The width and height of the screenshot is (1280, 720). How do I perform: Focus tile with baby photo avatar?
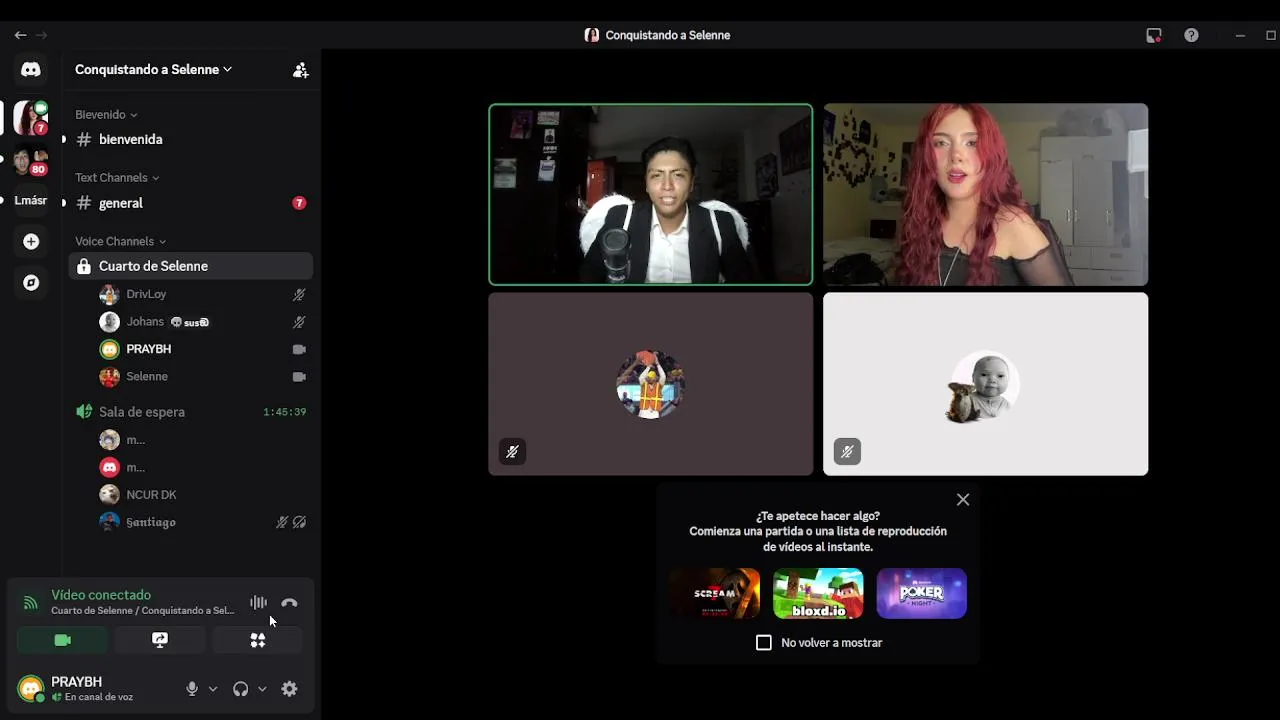click(x=986, y=384)
